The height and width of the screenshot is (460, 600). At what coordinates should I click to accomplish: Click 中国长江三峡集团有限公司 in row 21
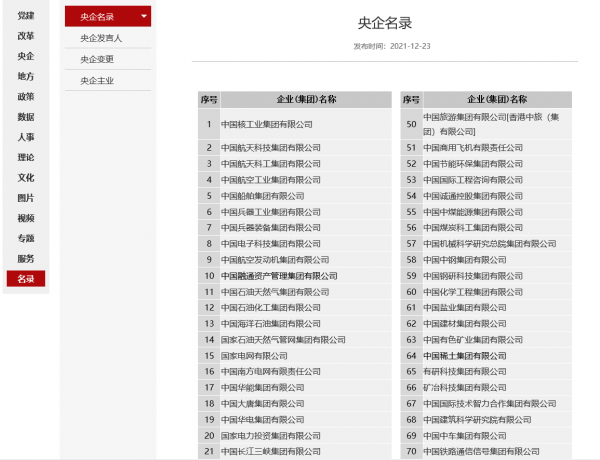(271, 452)
